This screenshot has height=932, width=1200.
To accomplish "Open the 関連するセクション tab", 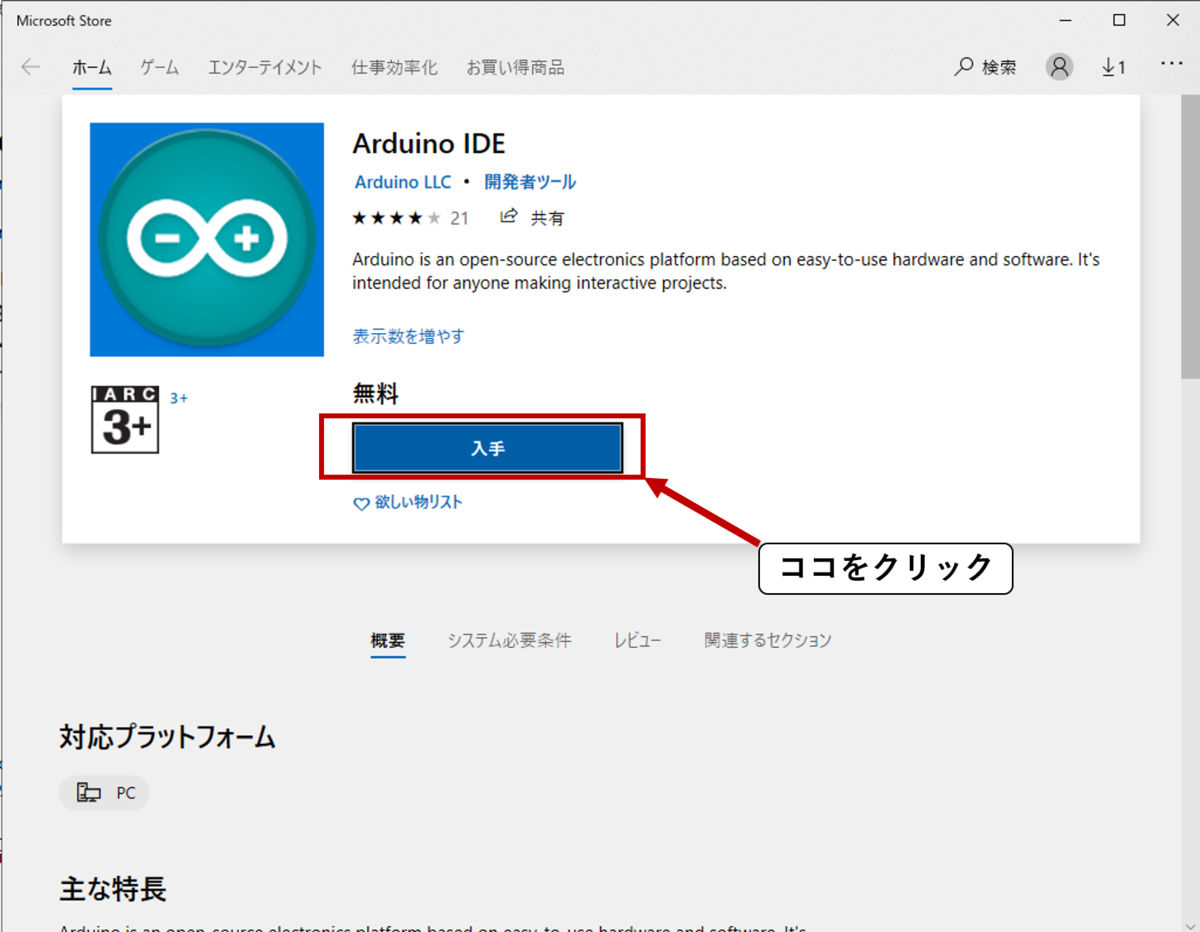I will (x=768, y=641).
